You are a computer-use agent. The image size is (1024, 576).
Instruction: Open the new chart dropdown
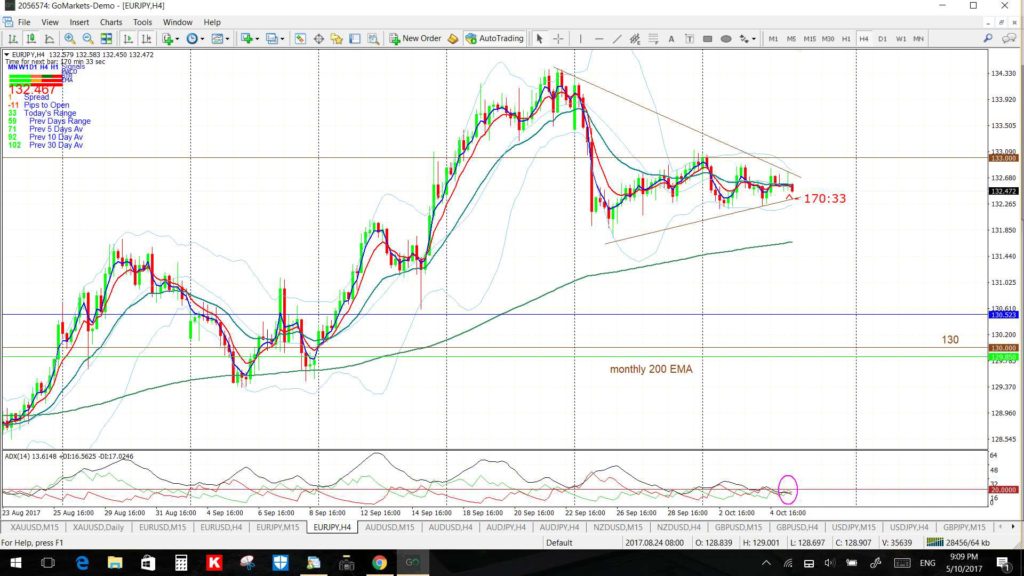[249, 39]
